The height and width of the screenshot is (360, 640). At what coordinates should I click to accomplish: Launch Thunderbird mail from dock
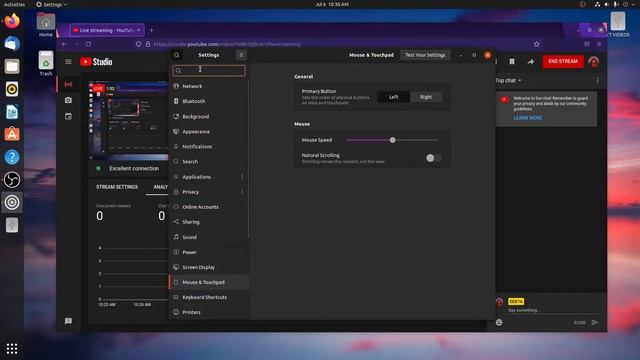click(x=12, y=43)
